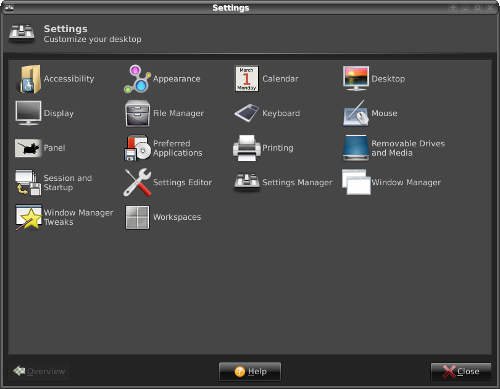The image size is (500, 389).
Task: Select the "Window Manager" label
Action: click(406, 182)
